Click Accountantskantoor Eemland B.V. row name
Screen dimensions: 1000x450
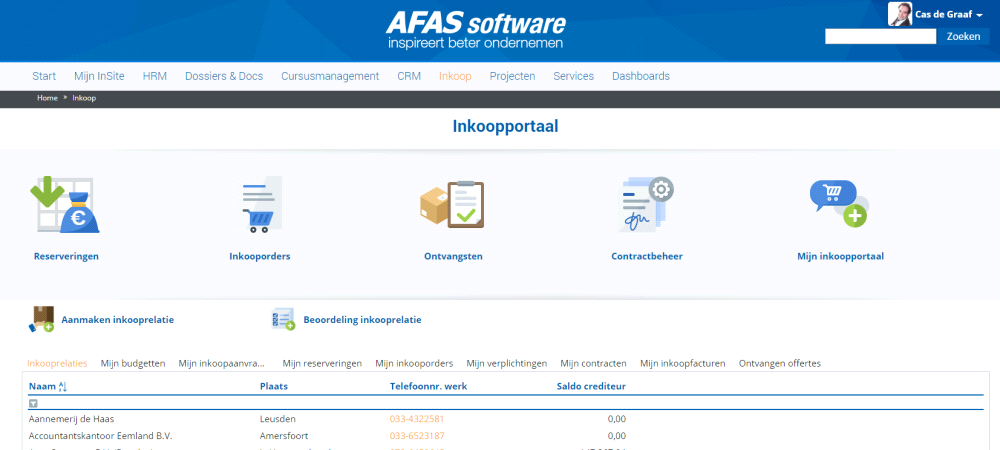(101, 436)
